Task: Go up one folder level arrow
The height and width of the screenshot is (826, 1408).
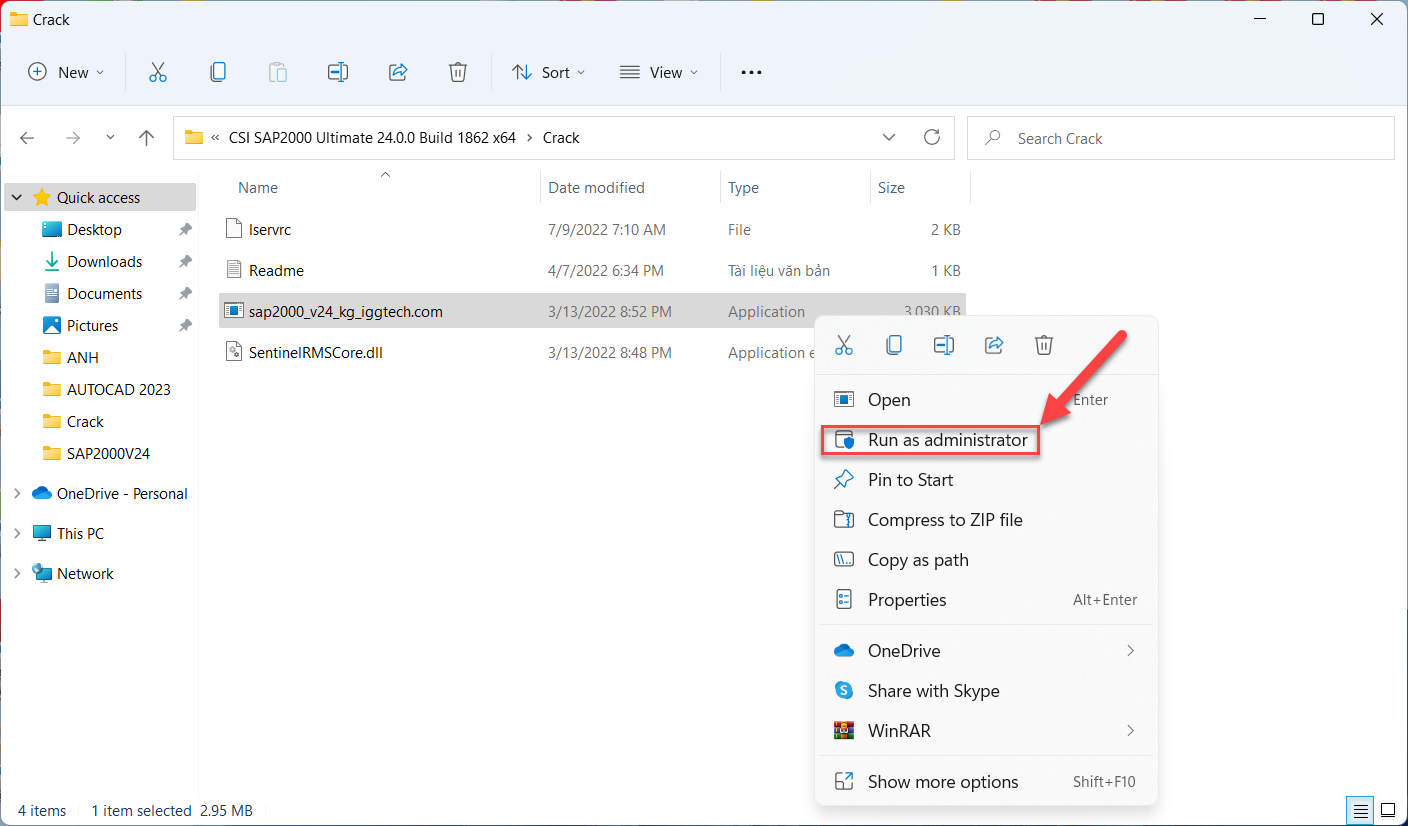Action: click(147, 138)
